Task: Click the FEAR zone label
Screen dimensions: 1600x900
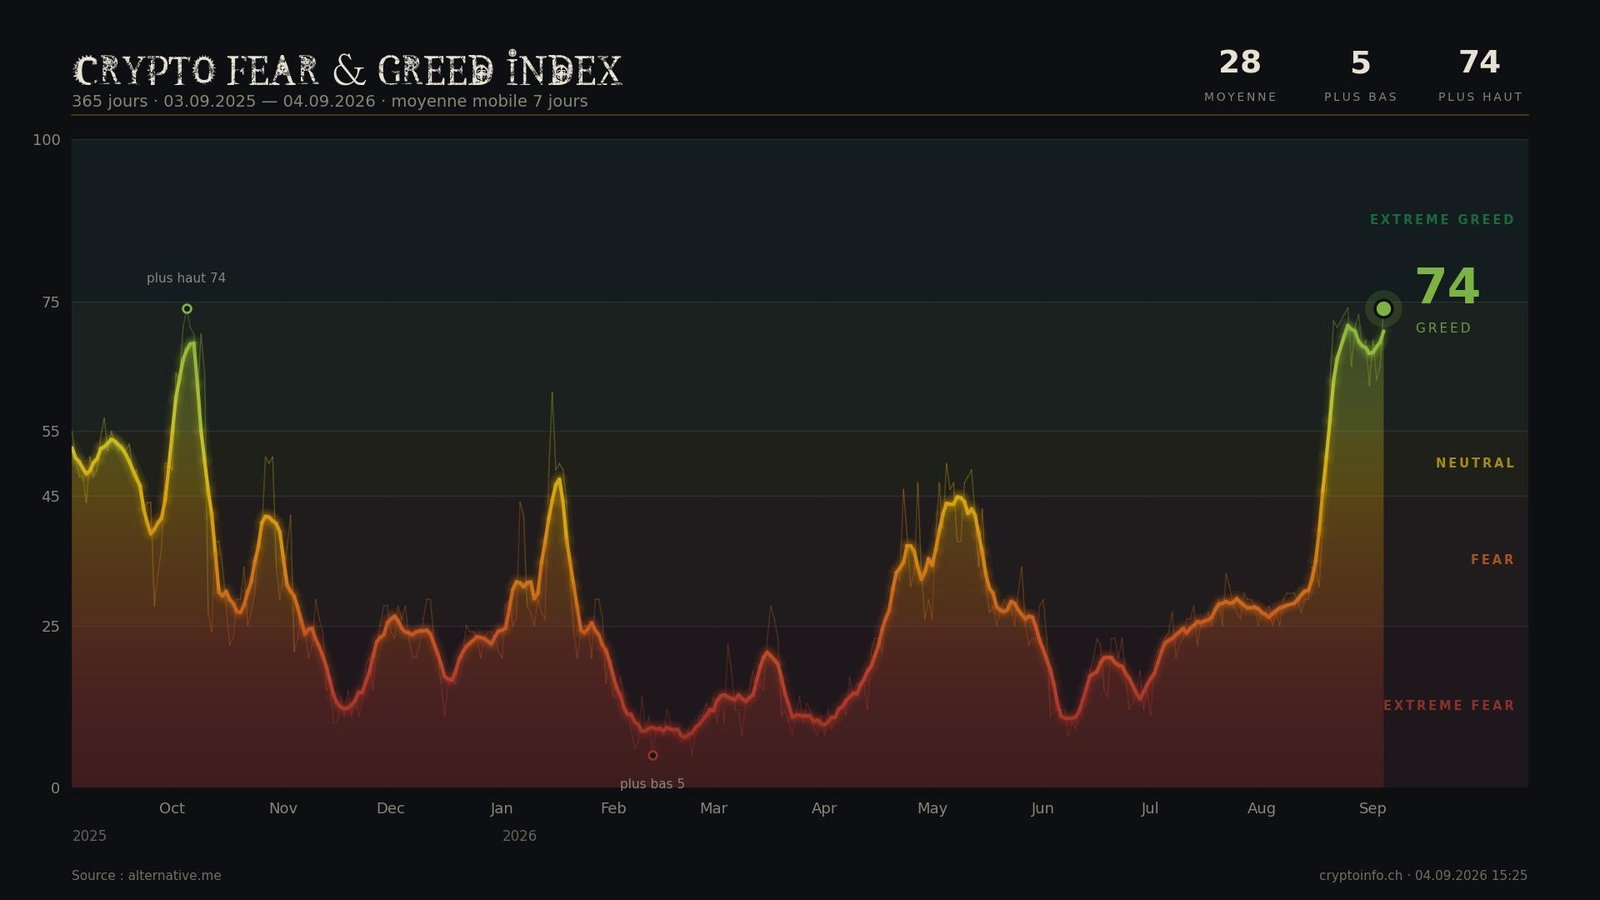Action: (x=1492, y=560)
